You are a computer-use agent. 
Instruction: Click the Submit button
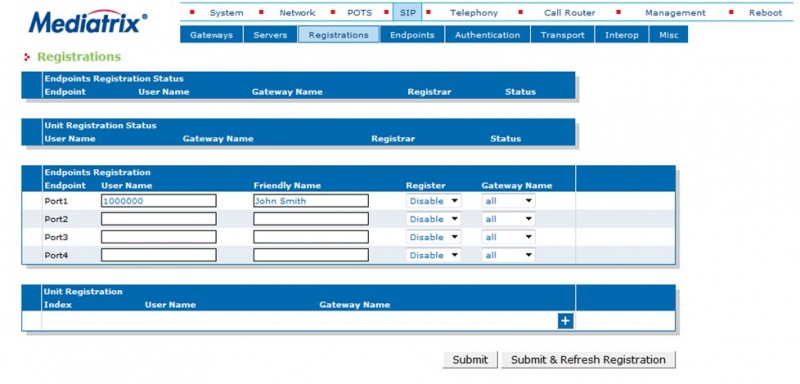click(470, 360)
